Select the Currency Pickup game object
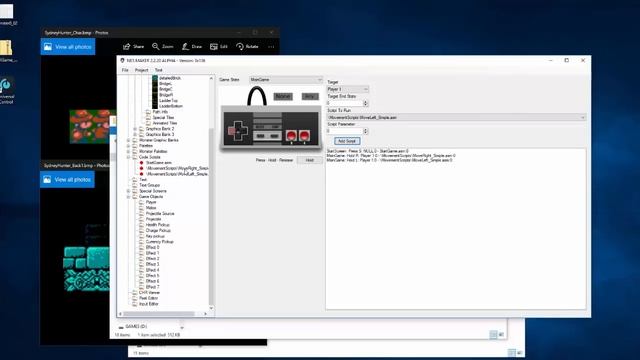 tap(160, 242)
